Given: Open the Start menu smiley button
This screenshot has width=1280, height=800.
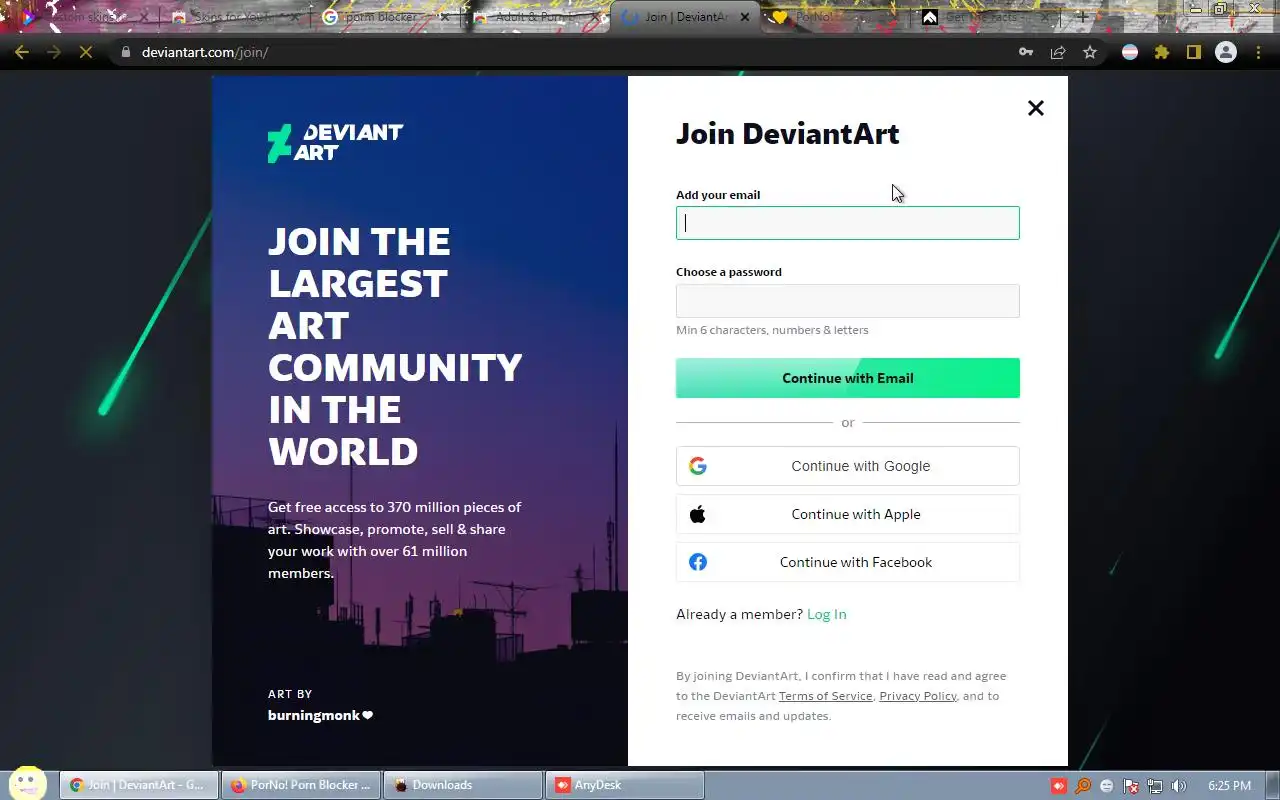Looking at the screenshot, I should click(27, 784).
